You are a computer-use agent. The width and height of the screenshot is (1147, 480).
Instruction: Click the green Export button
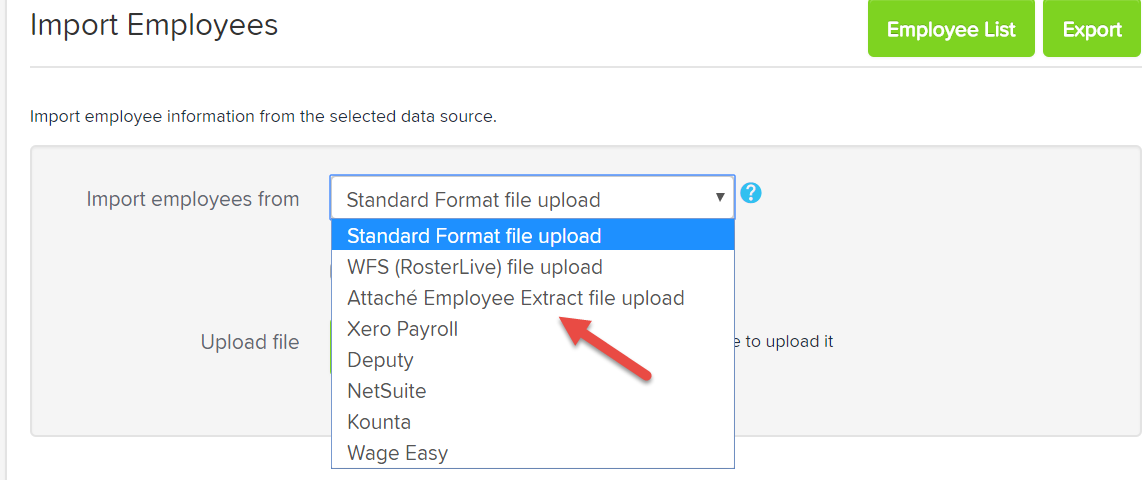coord(1092,29)
